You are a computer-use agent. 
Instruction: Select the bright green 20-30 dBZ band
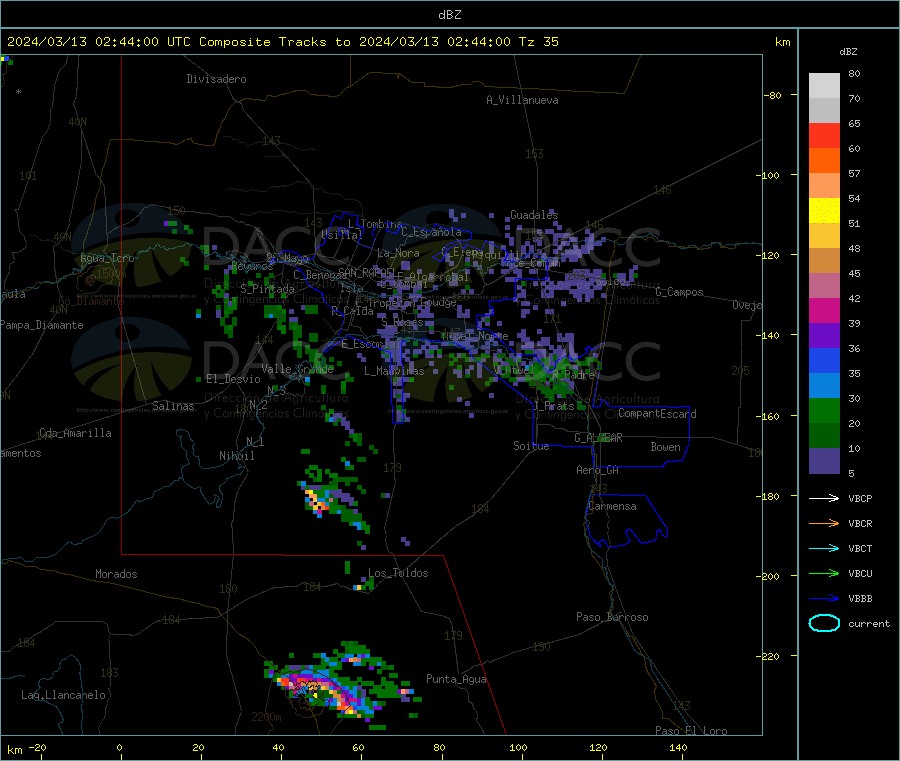tap(824, 410)
